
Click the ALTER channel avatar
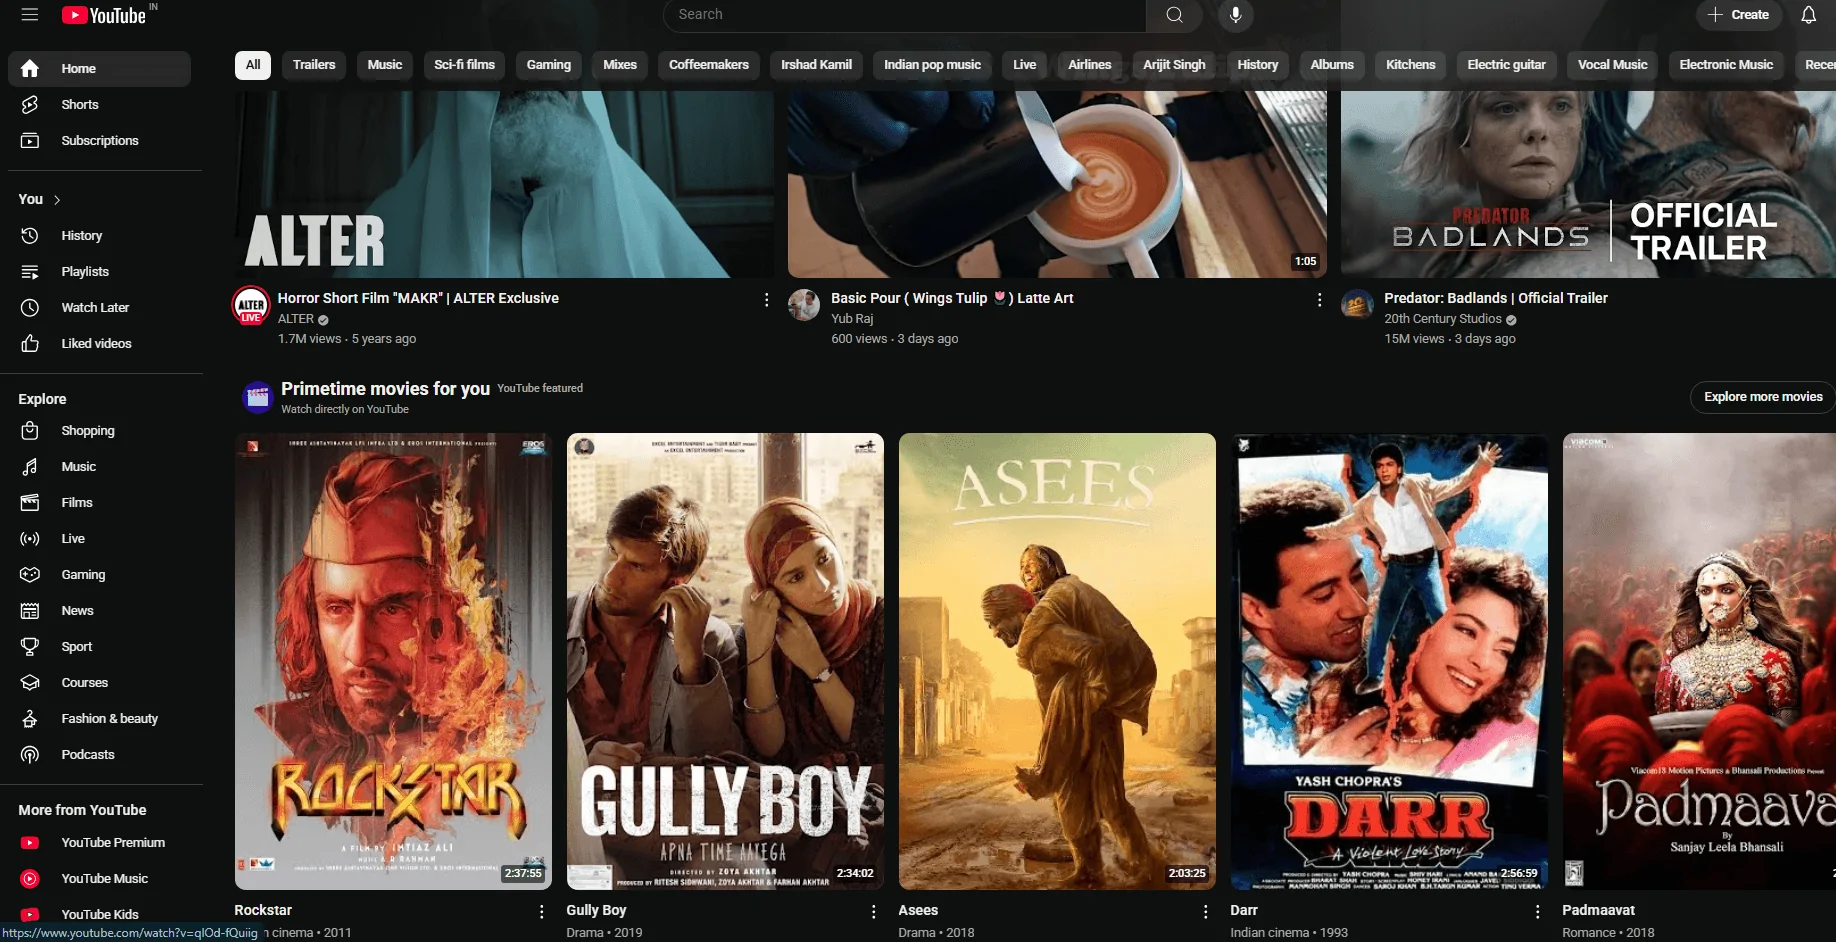click(251, 305)
